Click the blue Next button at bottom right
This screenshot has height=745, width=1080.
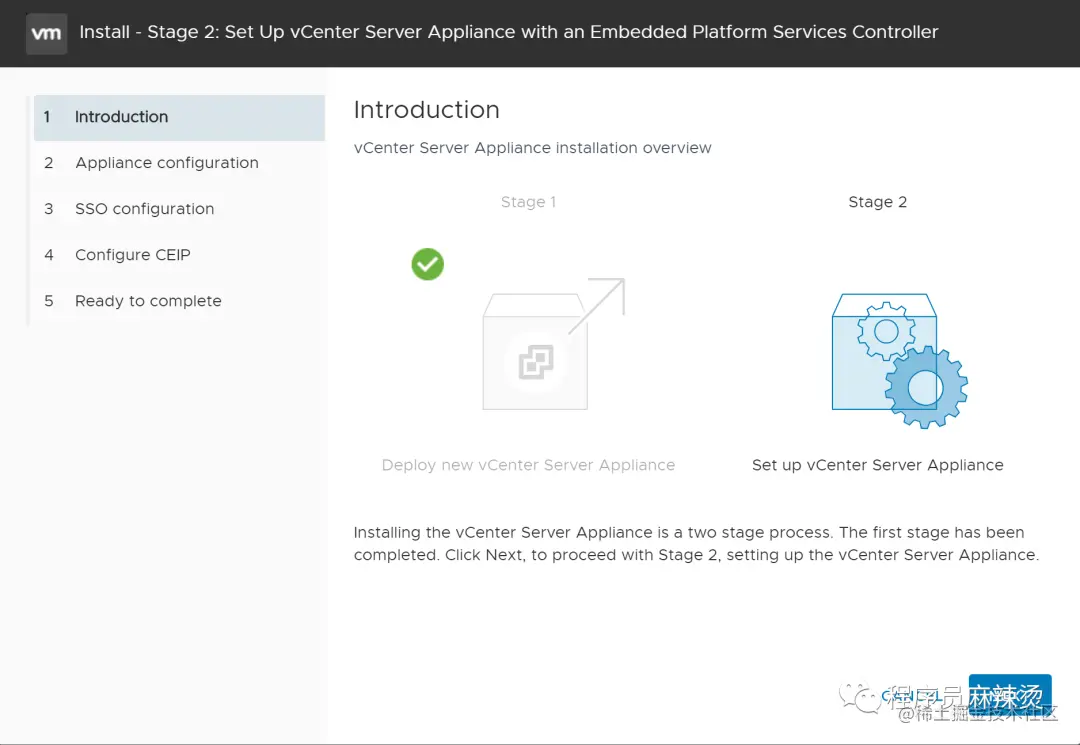pyautogui.click(x=1010, y=697)
